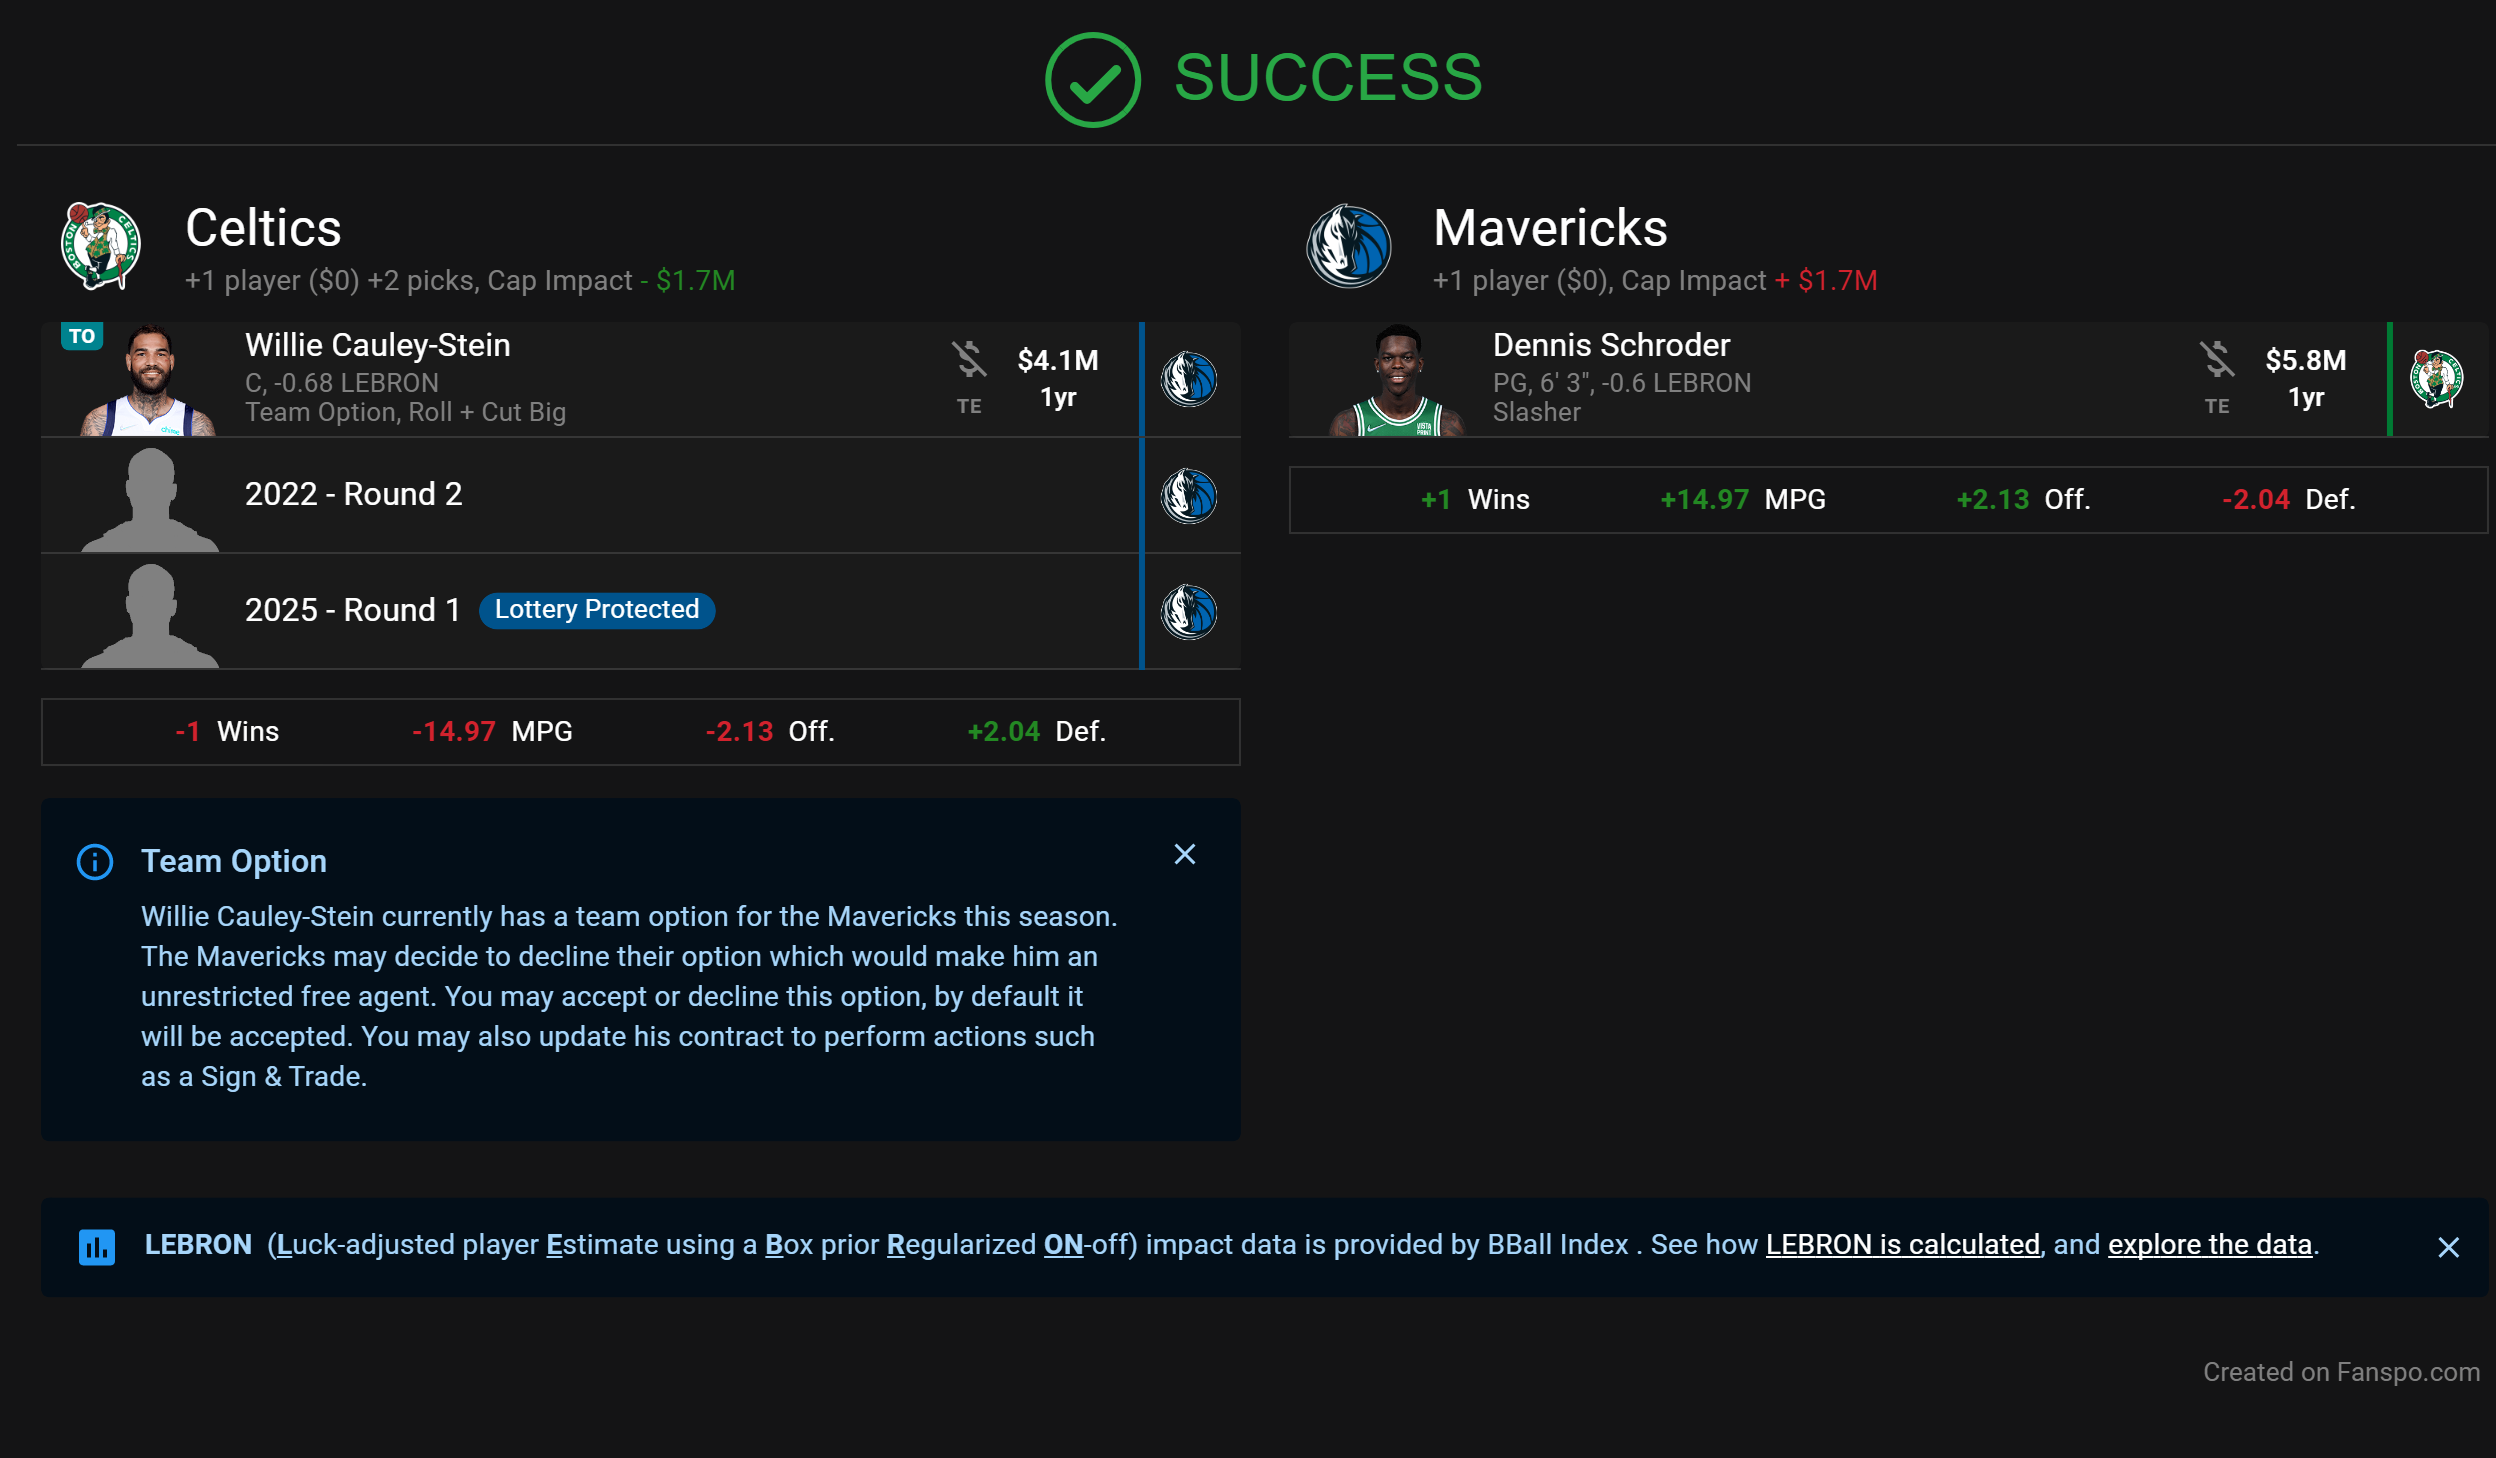This screenshot has width=2496, height=1458.
Task: Click the Celtics team logo
Action: point(100,246)
